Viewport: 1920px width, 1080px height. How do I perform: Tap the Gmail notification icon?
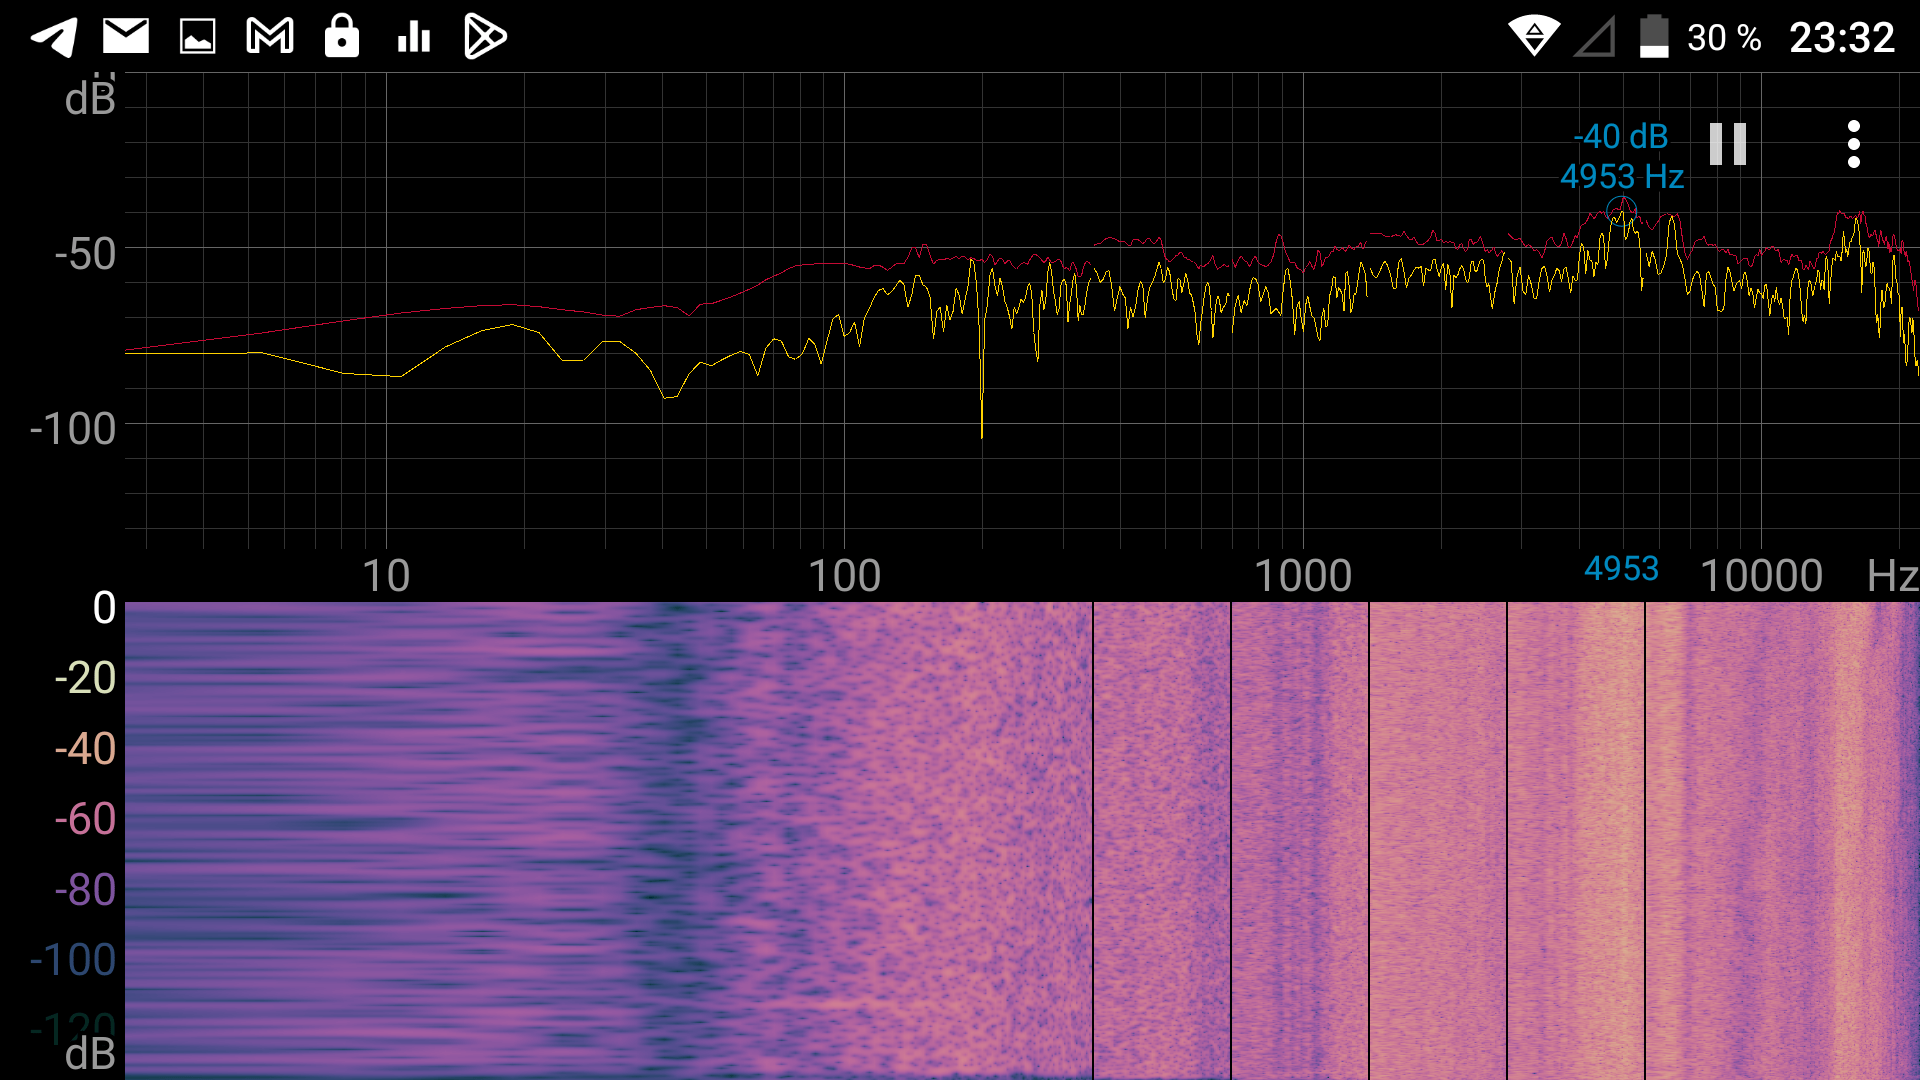pyautogui.click(x=270, y=37)
